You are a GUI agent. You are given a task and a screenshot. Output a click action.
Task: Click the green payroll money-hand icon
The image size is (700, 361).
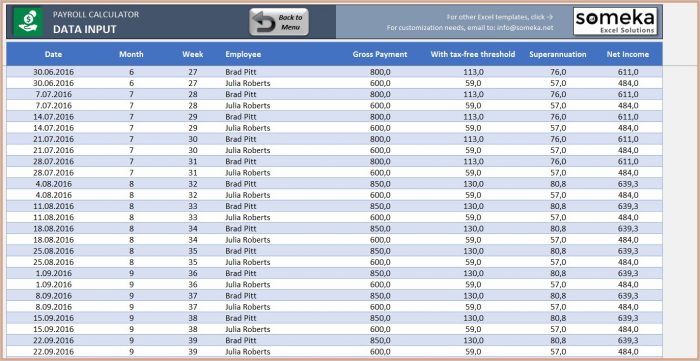click(x=28, y=22)
